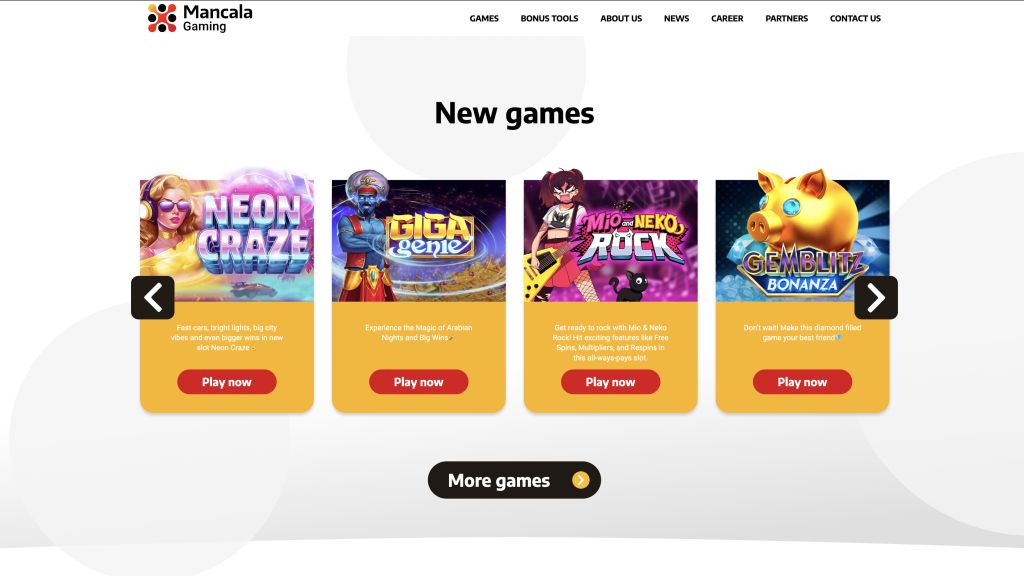This screenshot has width=1024, height=576.
Task: Select Contact Us in navigation
Action: [855, 18]
